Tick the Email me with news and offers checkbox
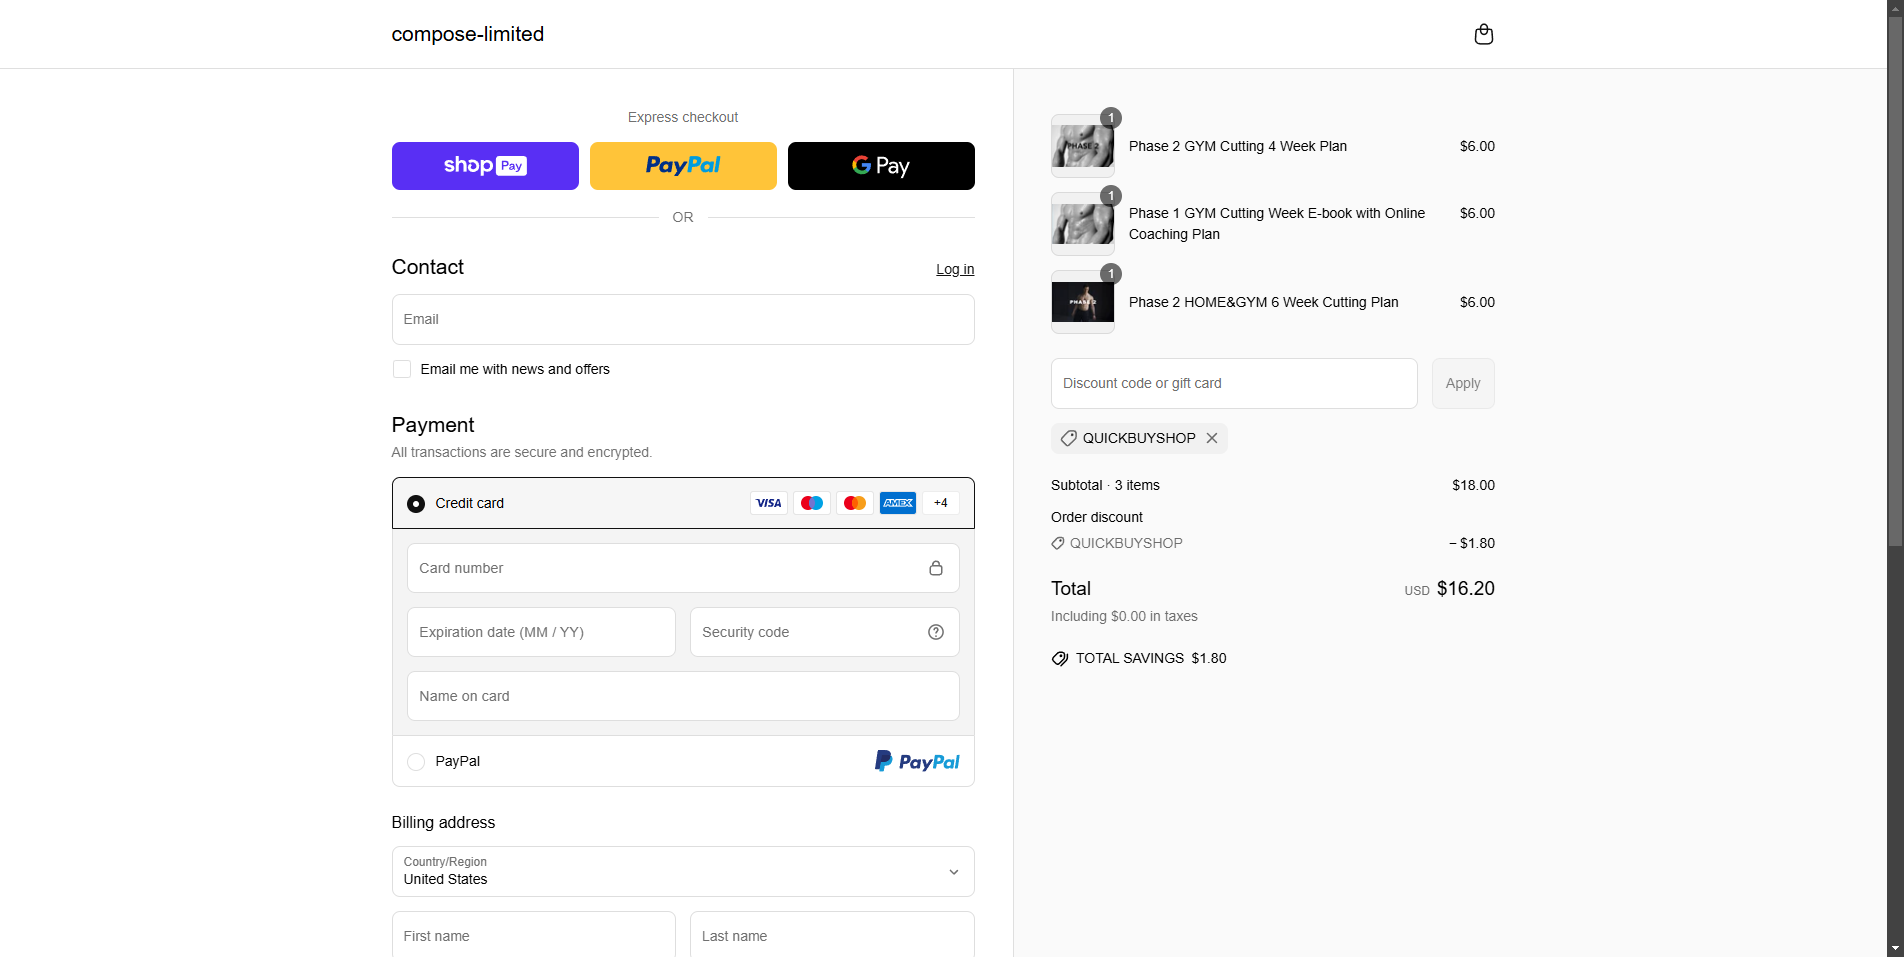The height and width of the screenshot is (957, 1904). [402, 369]
